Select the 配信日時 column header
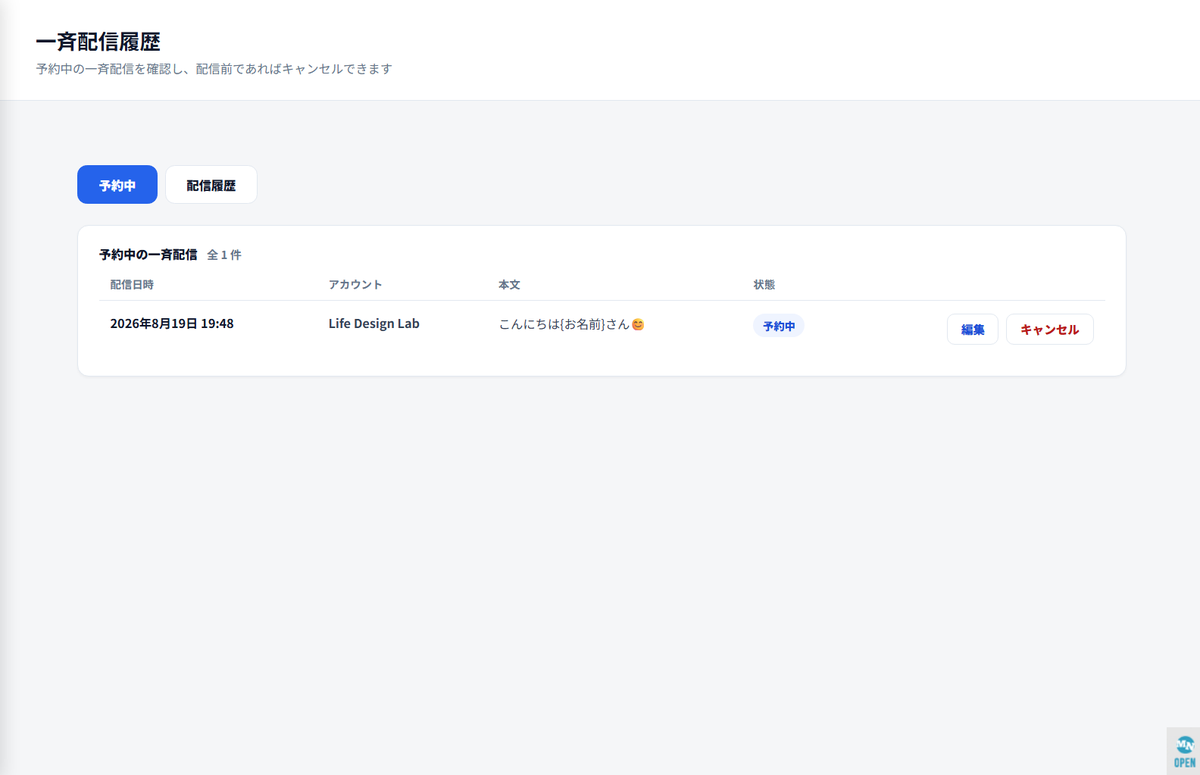This screenshot has height=775, width=1200. pyautogui.click(x=132, y=285)
